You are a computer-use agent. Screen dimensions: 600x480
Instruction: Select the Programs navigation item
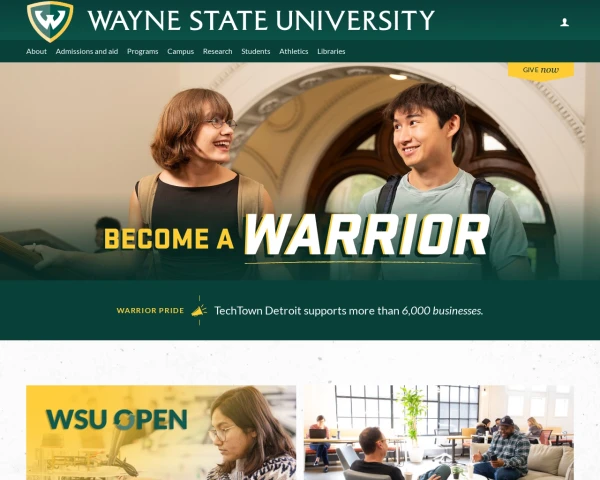[x=143, y=51]
